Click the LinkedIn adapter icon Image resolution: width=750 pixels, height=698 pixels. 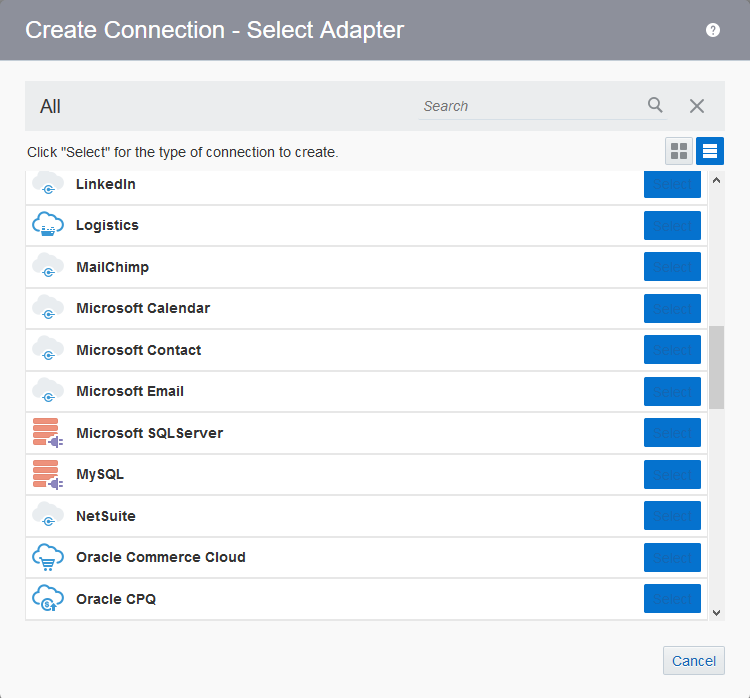point(48,184)
